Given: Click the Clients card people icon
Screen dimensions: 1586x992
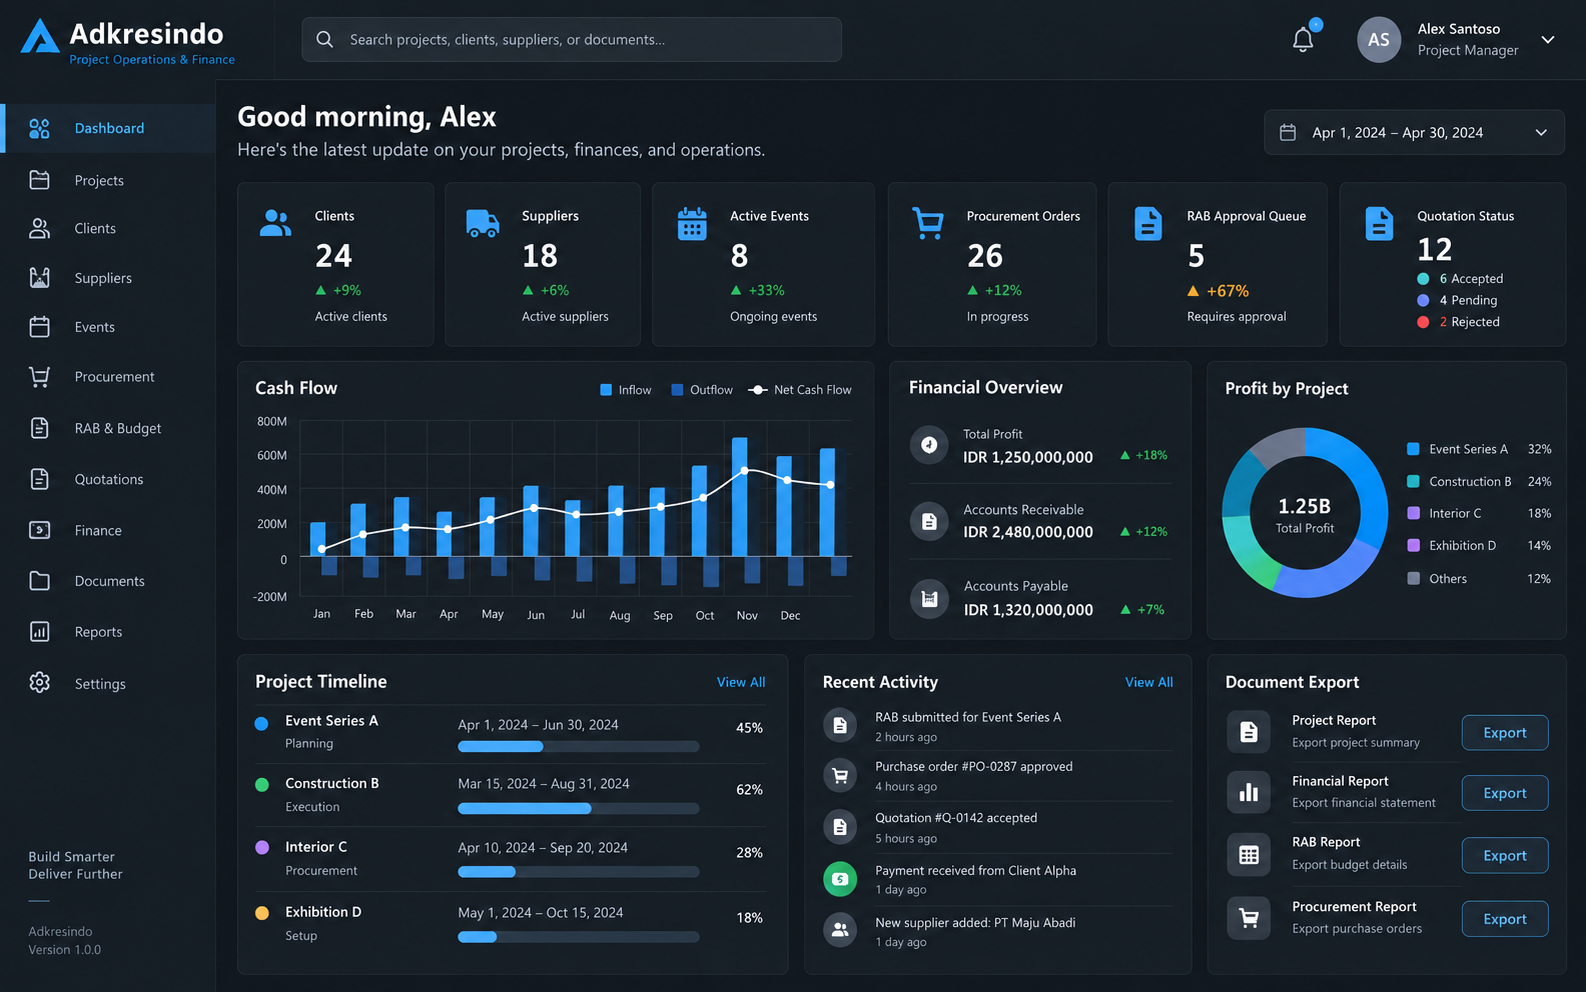Looking at the screenshot, I should click(275, 223).
